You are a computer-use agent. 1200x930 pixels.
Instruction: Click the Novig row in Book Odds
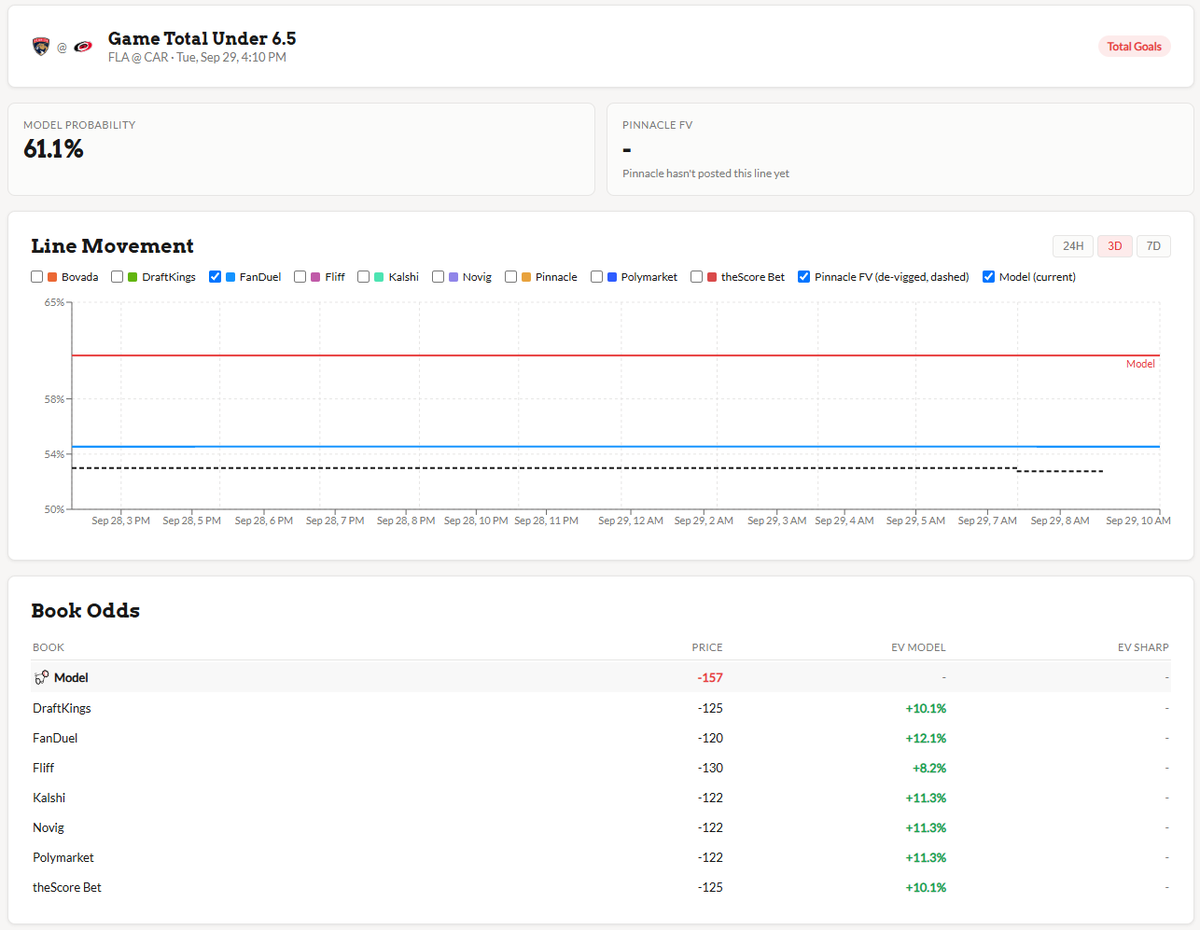(600, 828)
